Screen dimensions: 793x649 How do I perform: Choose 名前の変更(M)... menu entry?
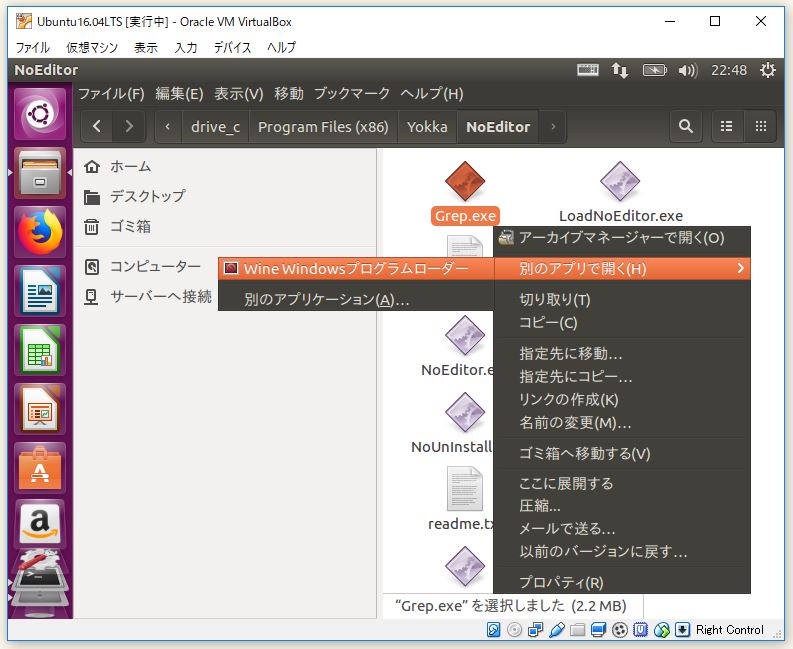622,423
